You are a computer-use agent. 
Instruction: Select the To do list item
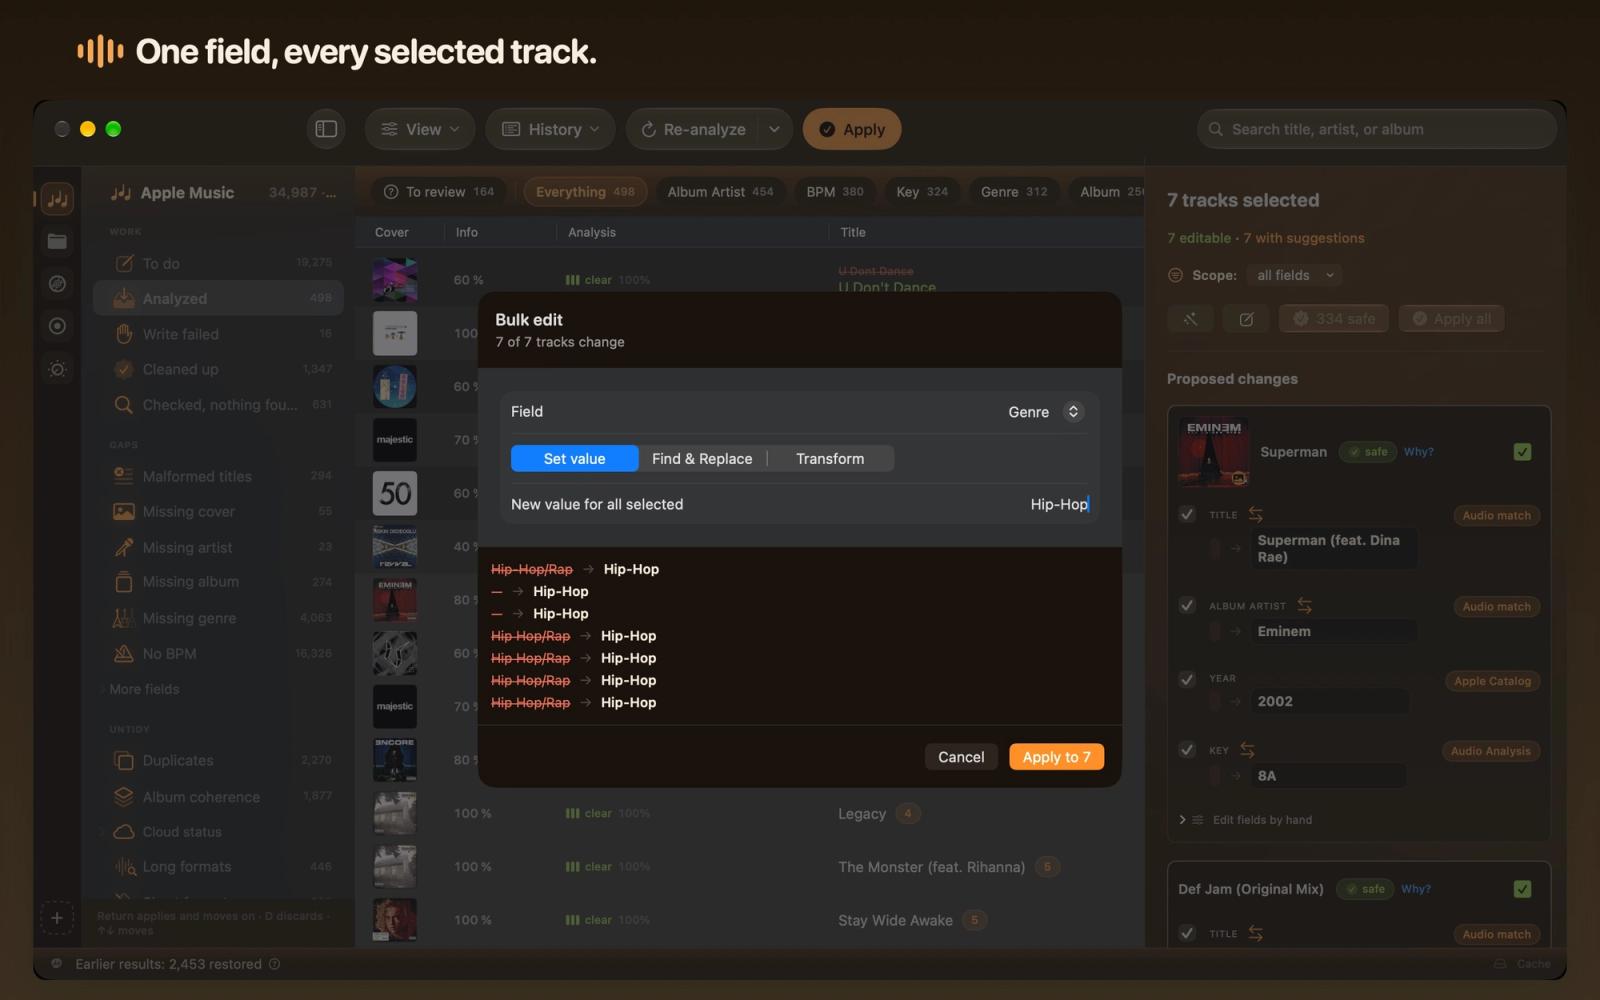[219, 263]
